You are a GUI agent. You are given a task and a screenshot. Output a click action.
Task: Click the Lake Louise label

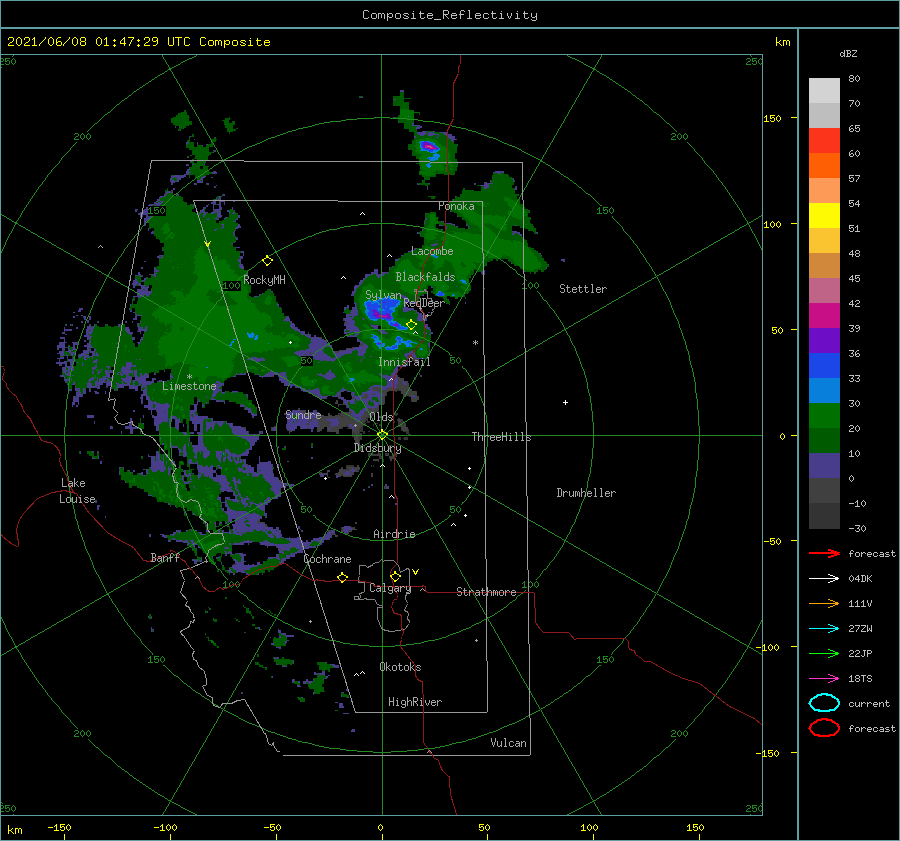[77, 491]
